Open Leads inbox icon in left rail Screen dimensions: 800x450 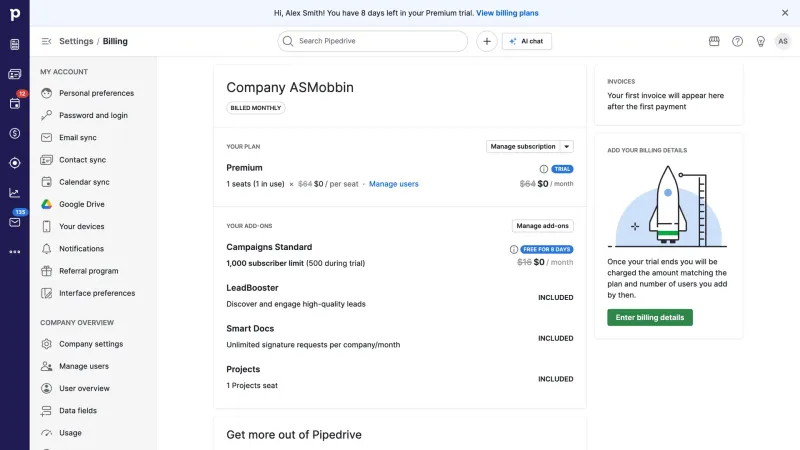(x=15, y=44)
